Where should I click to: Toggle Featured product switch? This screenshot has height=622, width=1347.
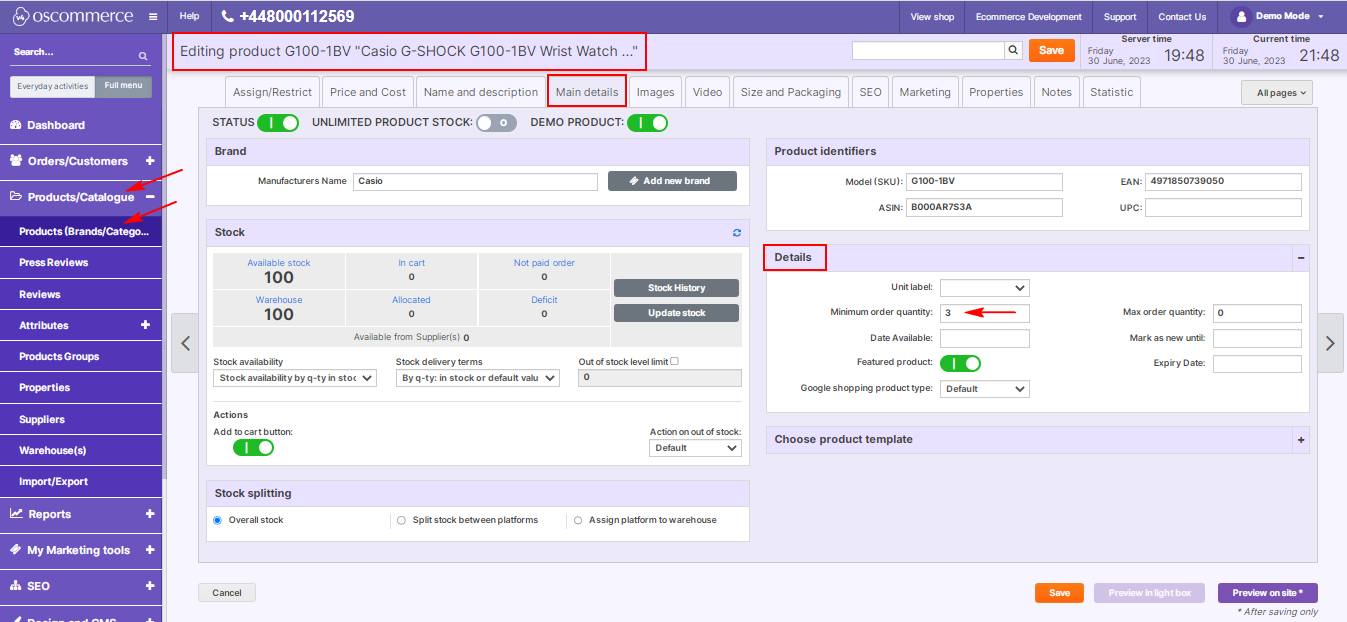(960, 363)
